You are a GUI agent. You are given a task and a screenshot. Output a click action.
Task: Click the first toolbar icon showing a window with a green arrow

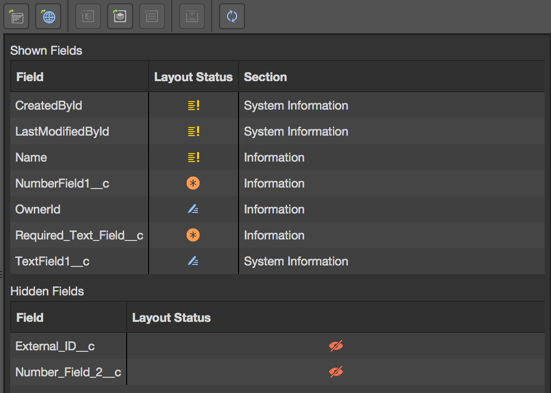16,16
